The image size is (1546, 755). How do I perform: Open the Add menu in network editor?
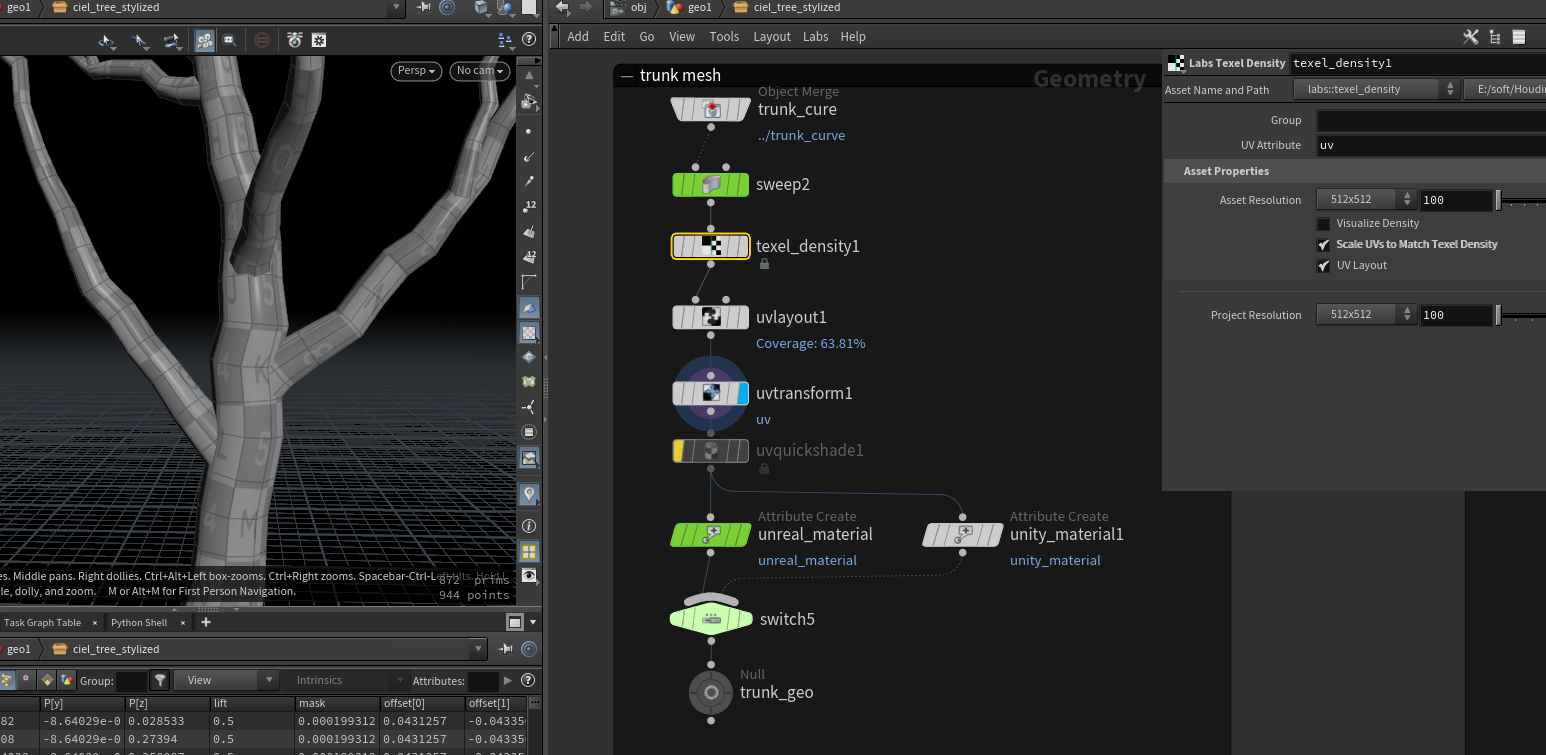[x=578, y=37]
